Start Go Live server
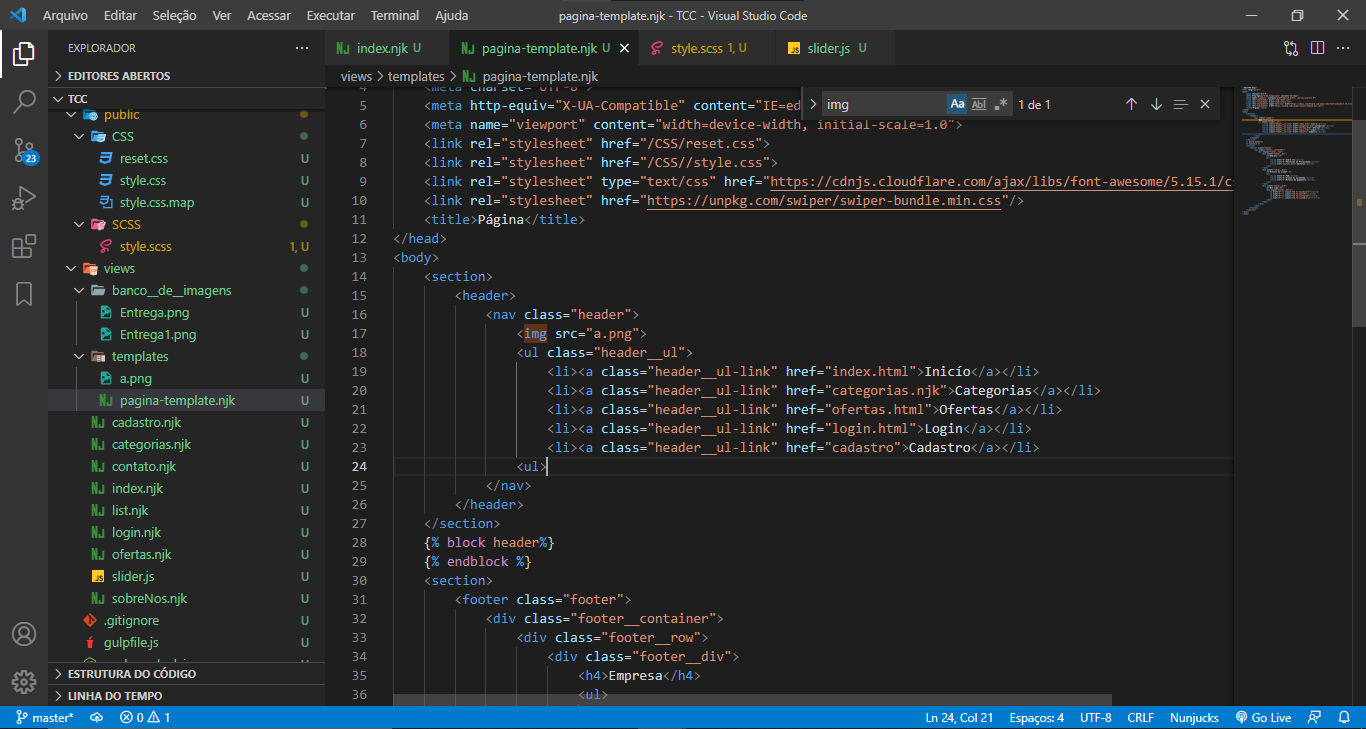 (x=1263, y=717)
